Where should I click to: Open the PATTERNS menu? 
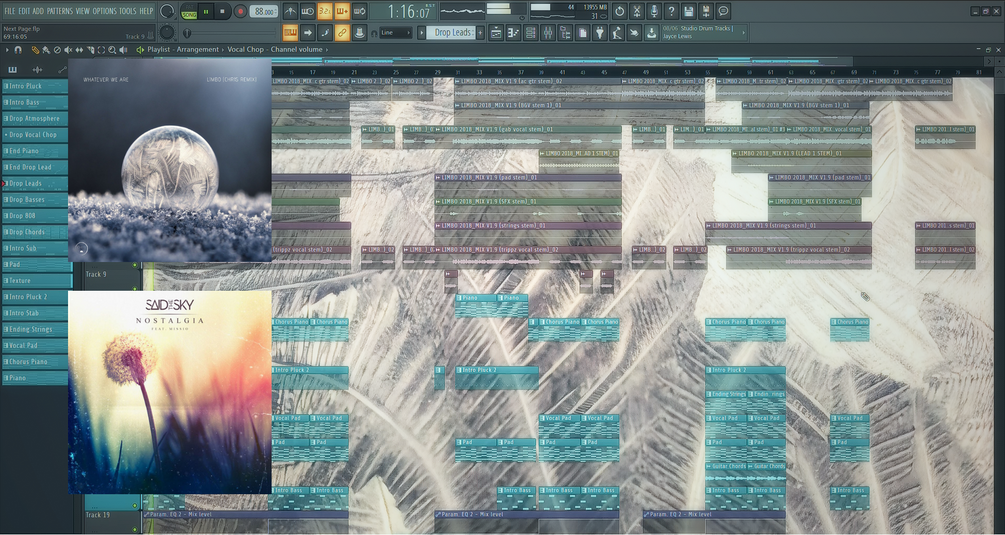tap(59, 11)
